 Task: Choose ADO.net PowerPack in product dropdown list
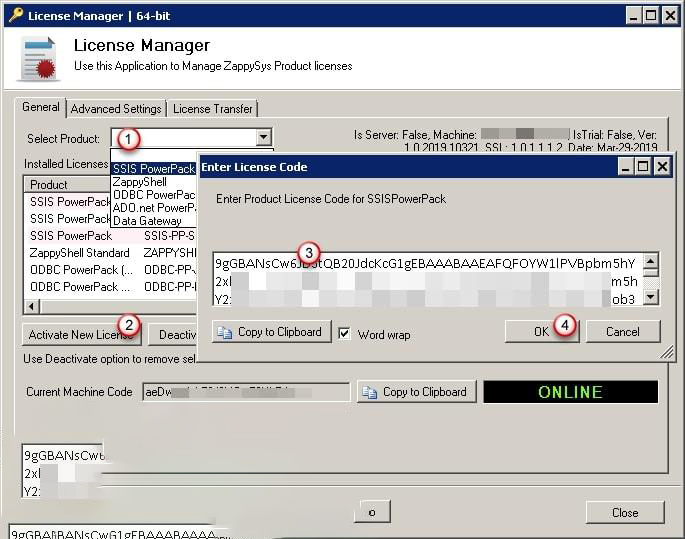coord(153,208)
